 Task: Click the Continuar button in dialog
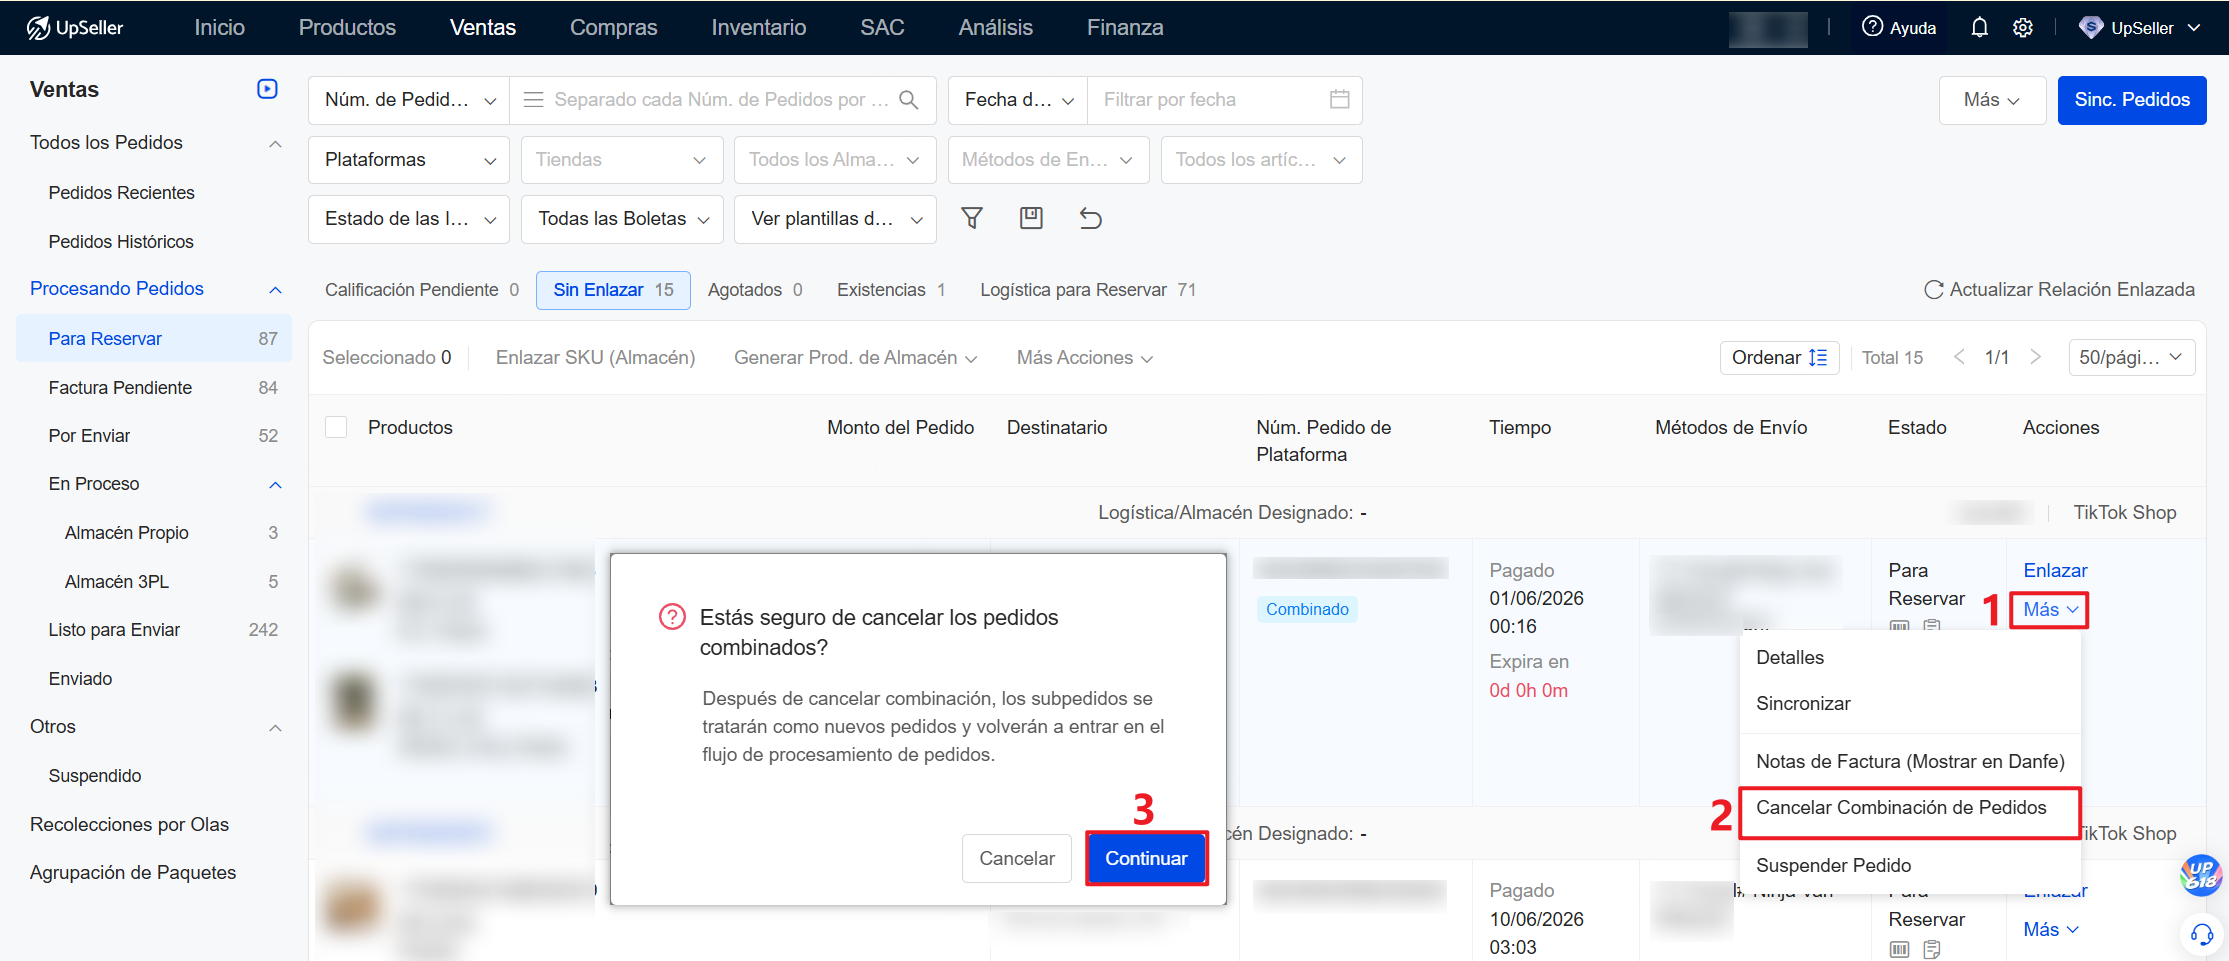click(1146, 858)
